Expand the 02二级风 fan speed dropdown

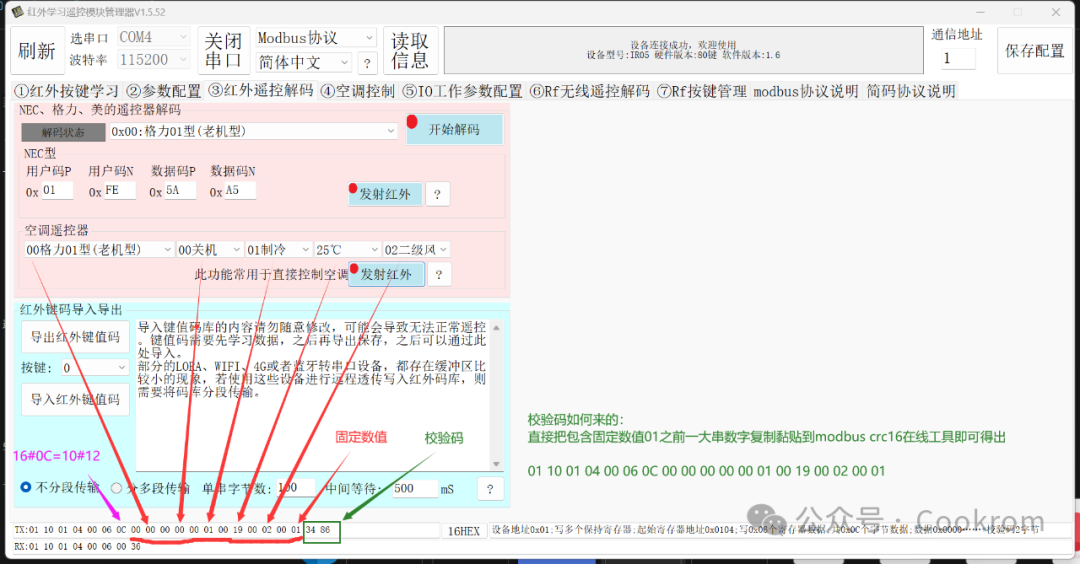pos(416,249)
